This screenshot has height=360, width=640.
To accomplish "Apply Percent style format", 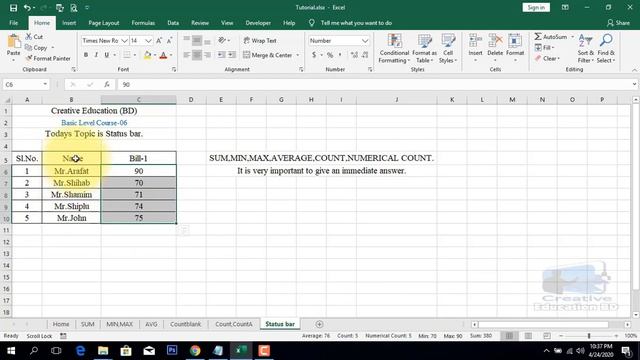I will pos(330,55).
